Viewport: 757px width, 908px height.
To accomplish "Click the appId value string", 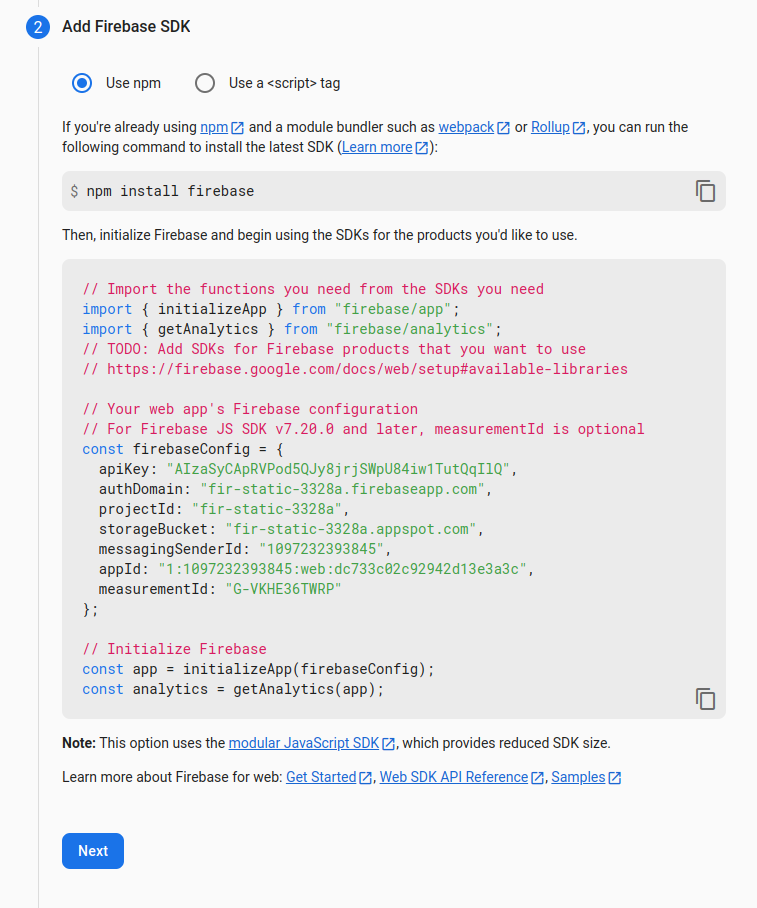I will click(342, 569).
